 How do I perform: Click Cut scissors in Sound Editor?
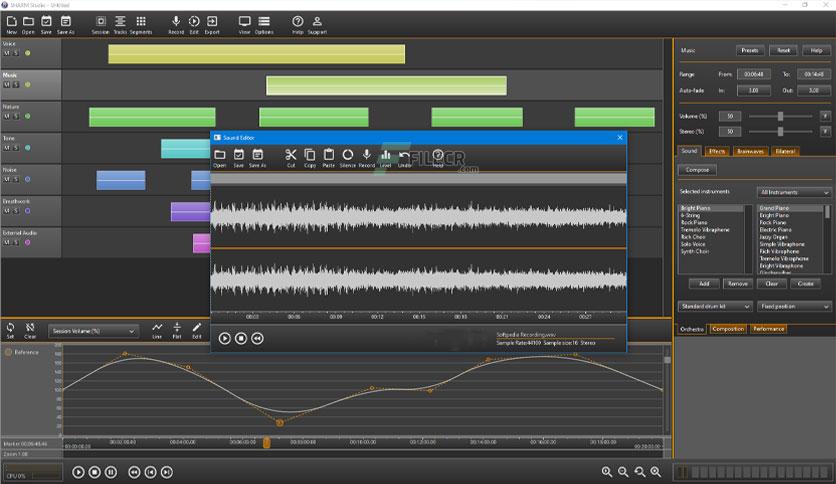[x=291, y=158]
